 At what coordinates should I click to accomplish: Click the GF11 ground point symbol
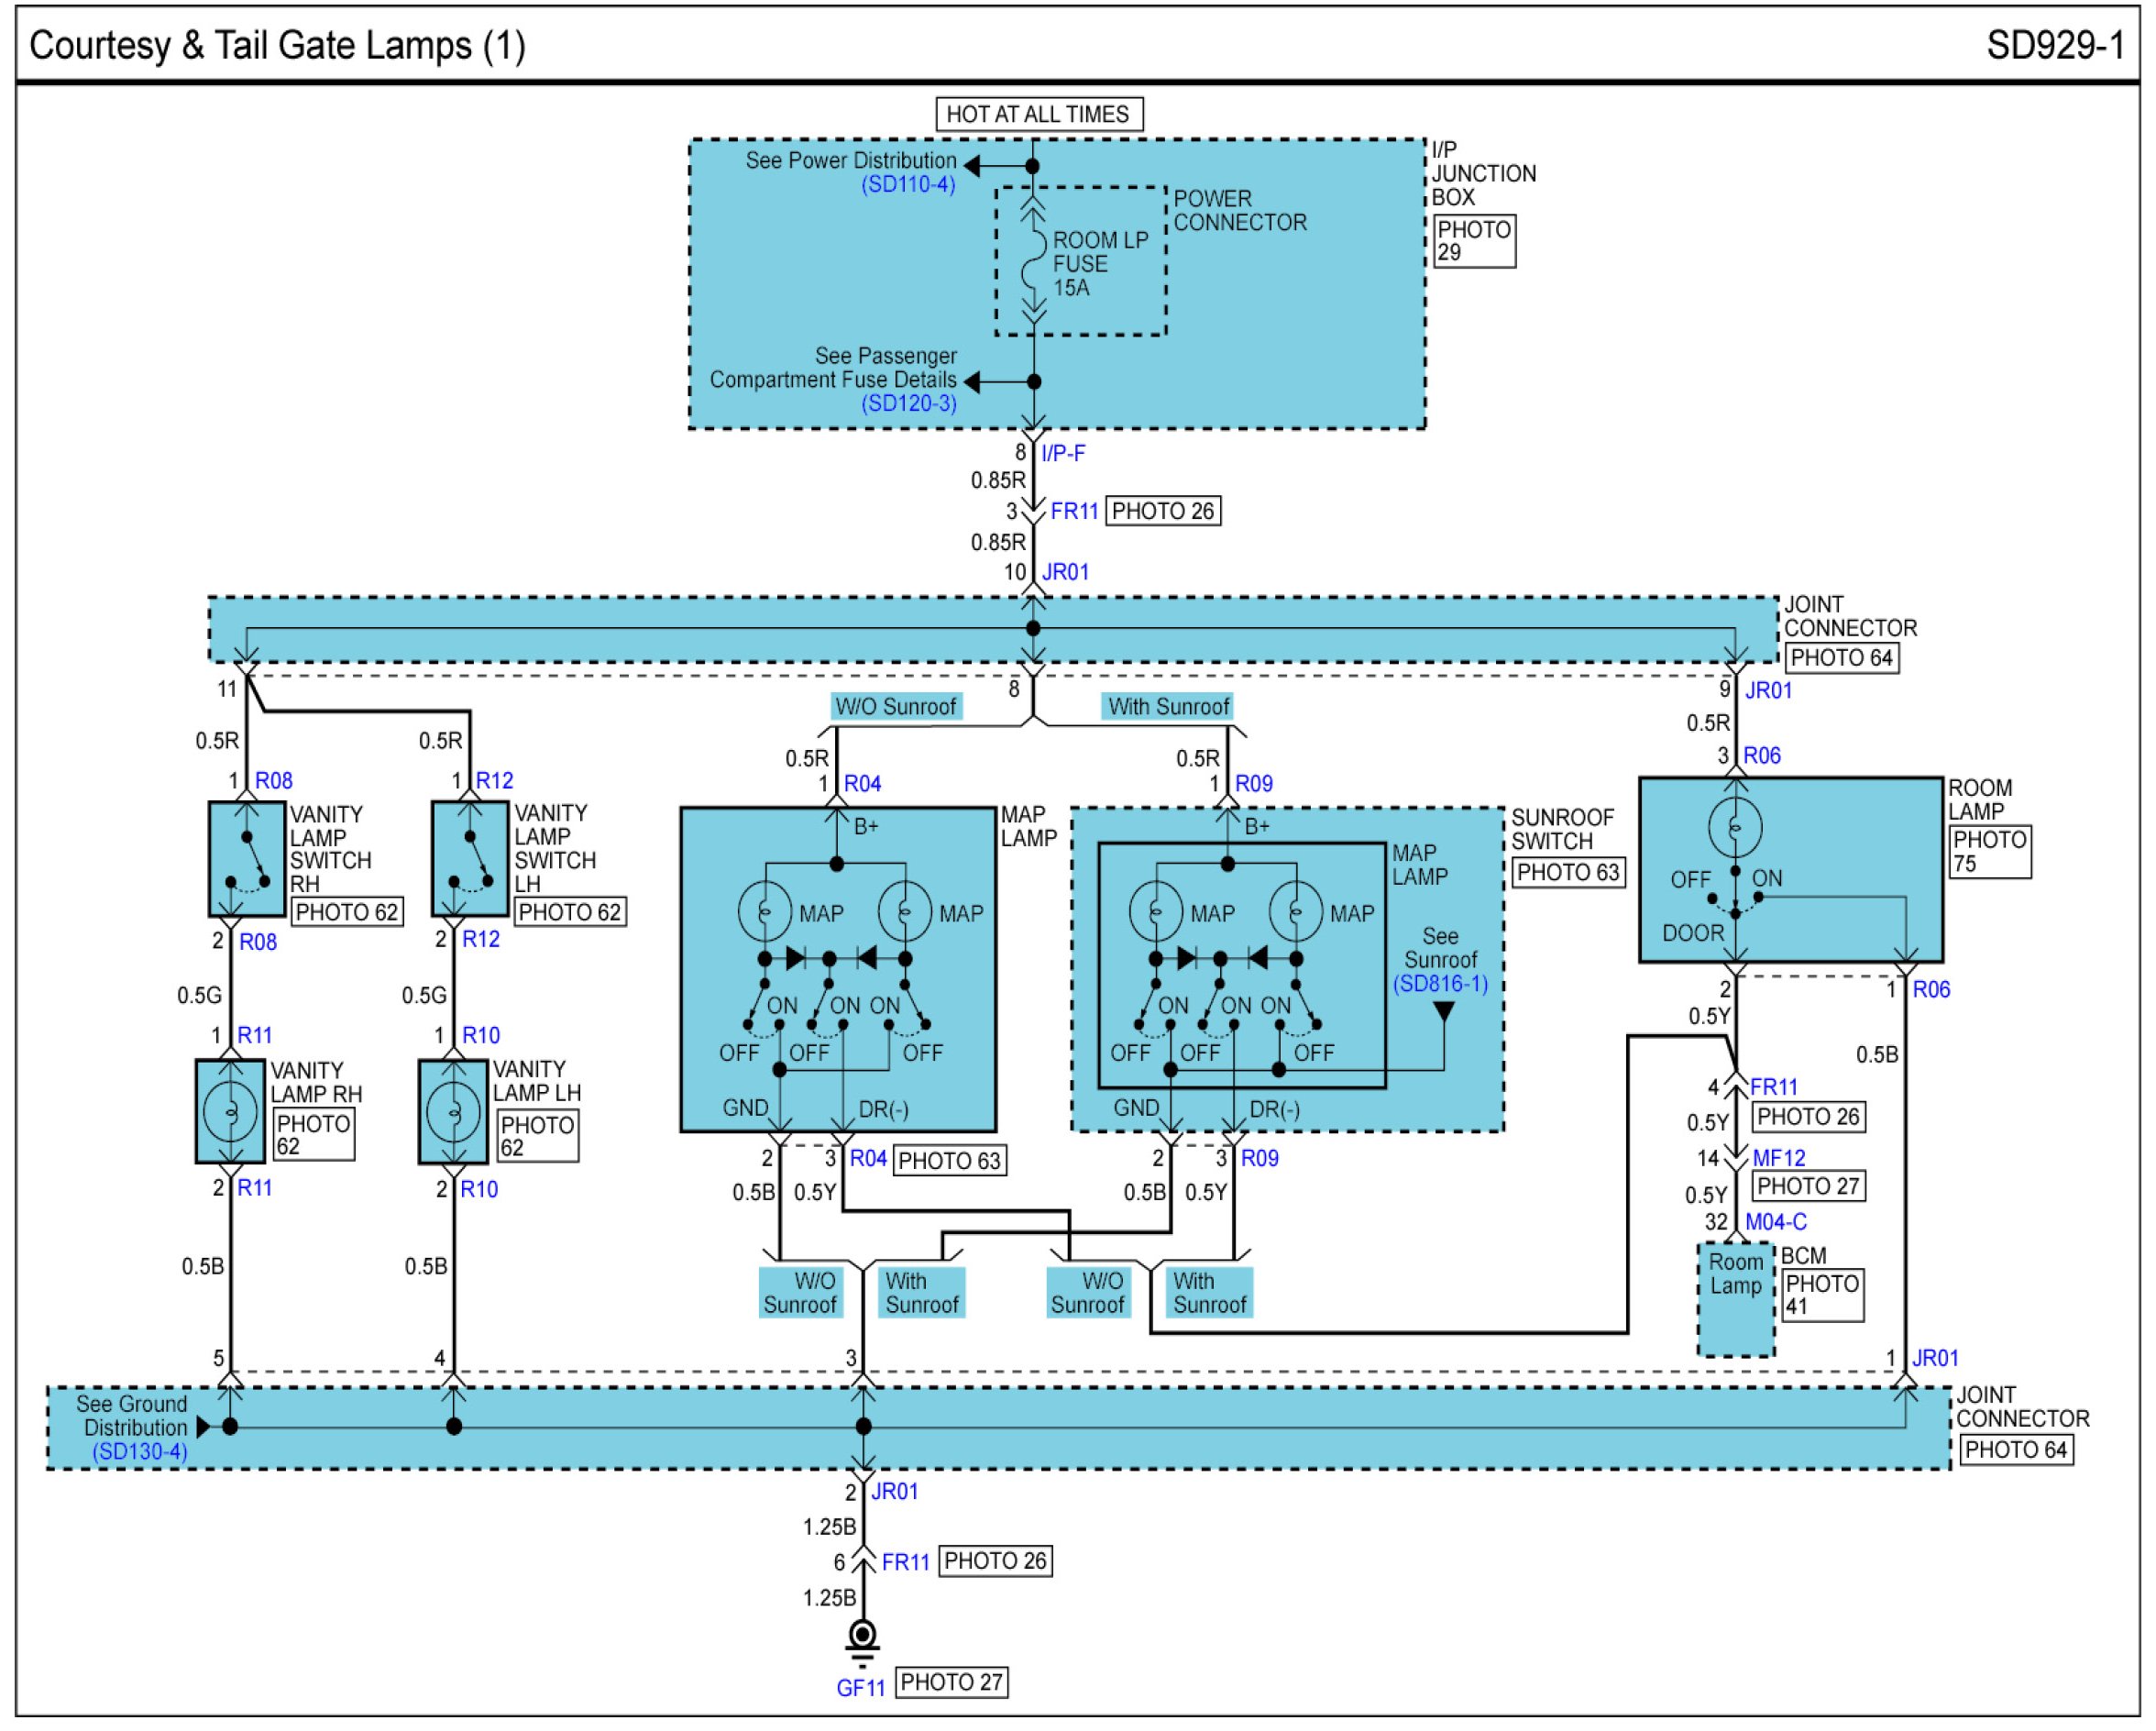[x=862, y=1637]
